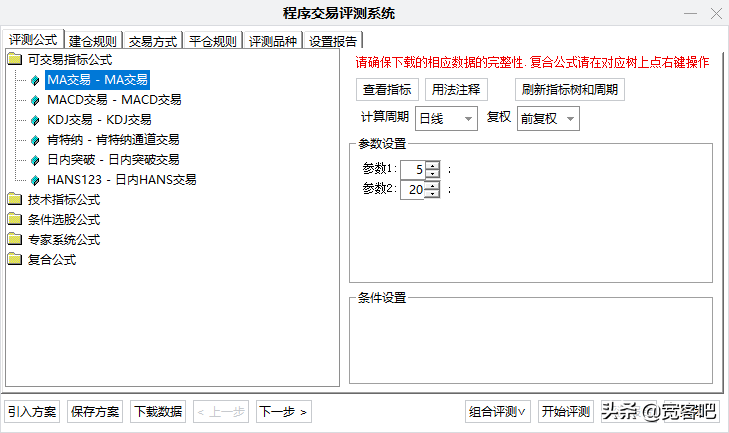Click the 参数2 input field
The width and height of the screenshot is (729, 433).
tap(412, 189)
